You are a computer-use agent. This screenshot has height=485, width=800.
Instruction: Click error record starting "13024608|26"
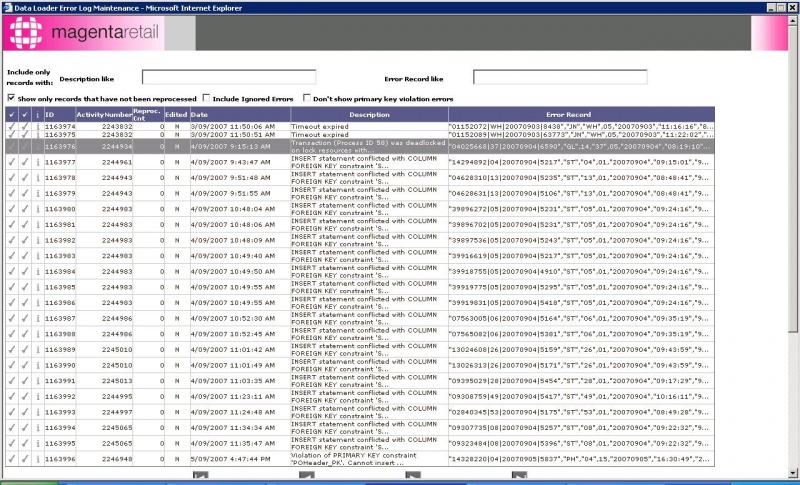click(579, 349)
